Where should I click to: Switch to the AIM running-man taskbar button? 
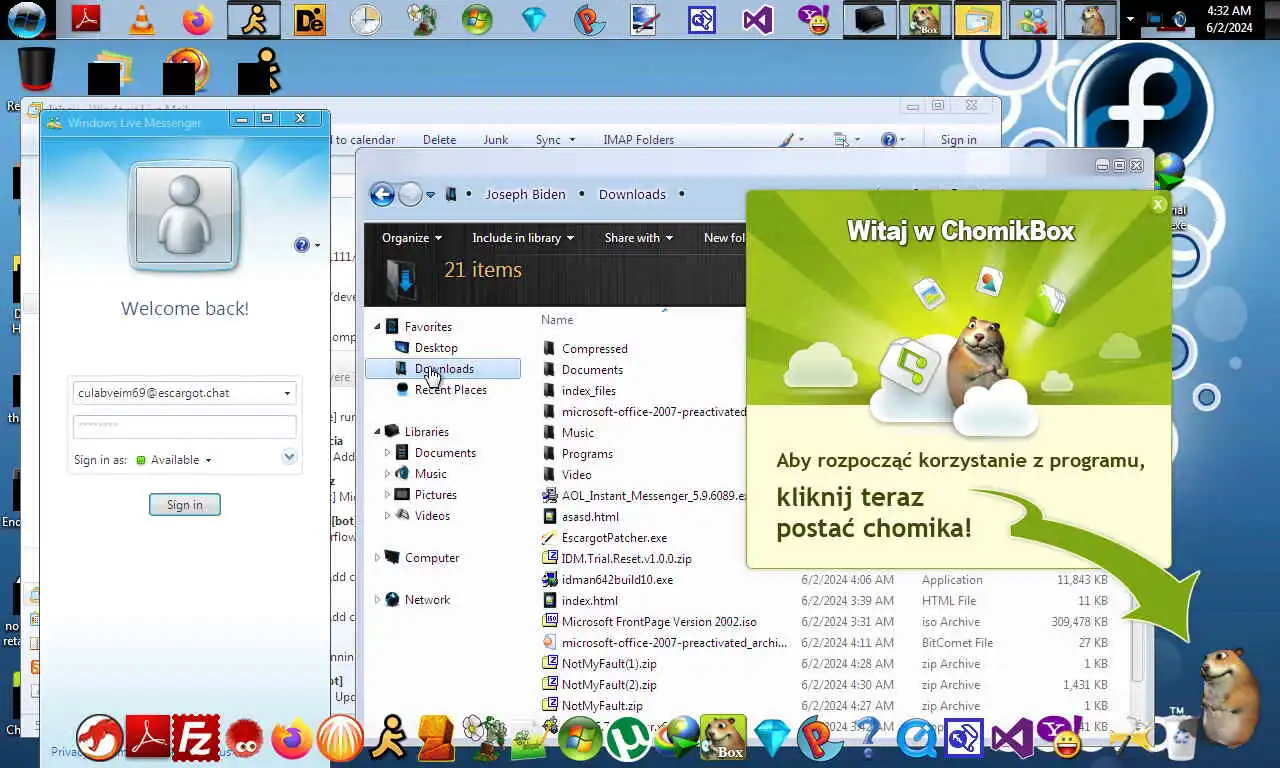click(x=254, y=19)
